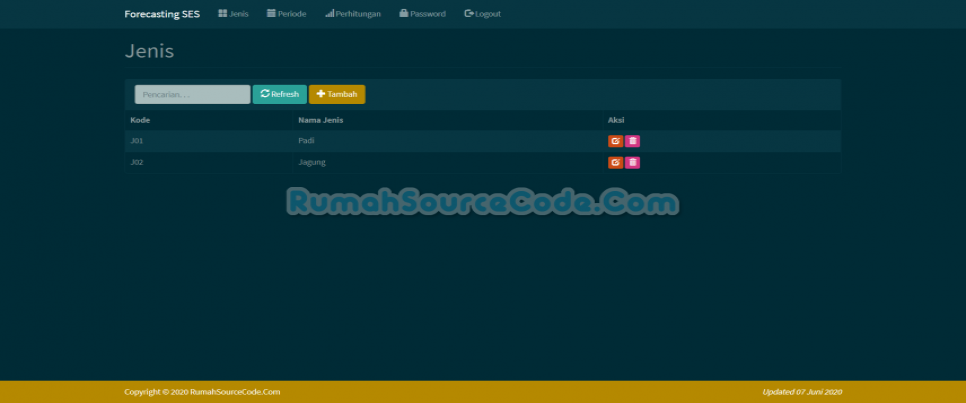The width and height of the screenshot is (966, 403).
Task: Click the Jenis page heading
Action: coord(149,51)
